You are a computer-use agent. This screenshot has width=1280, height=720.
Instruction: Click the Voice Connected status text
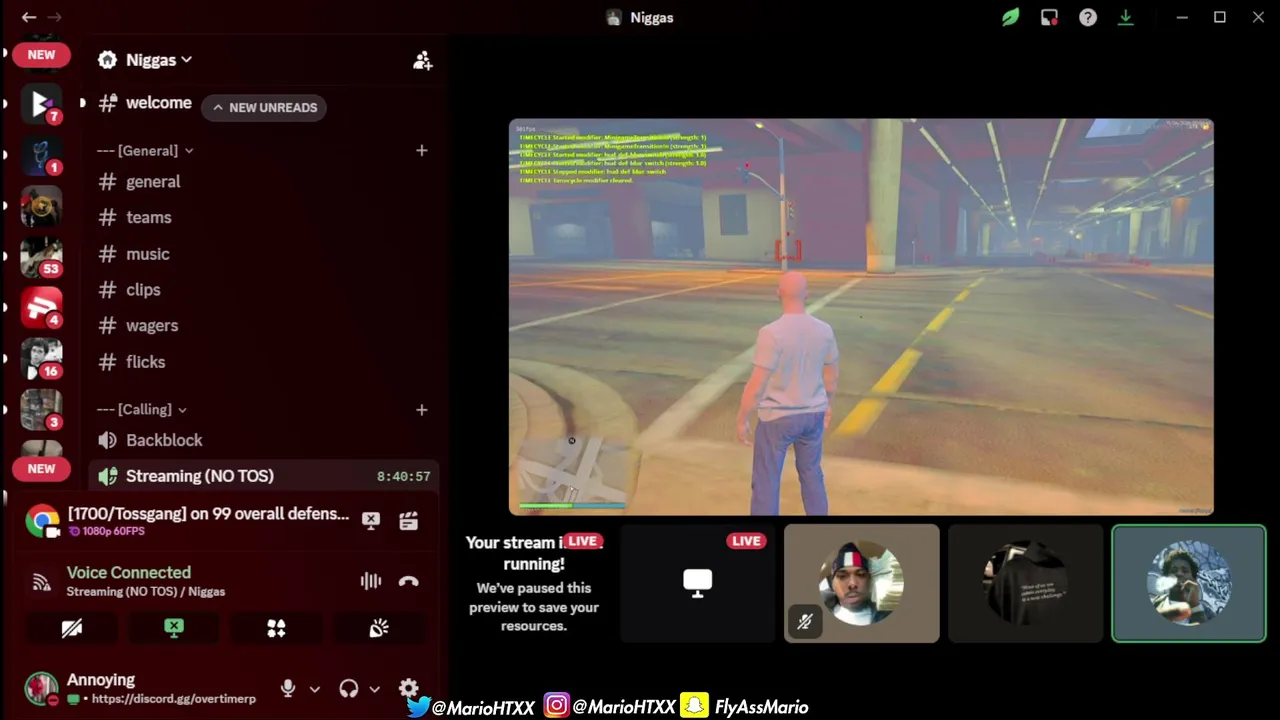128,572
